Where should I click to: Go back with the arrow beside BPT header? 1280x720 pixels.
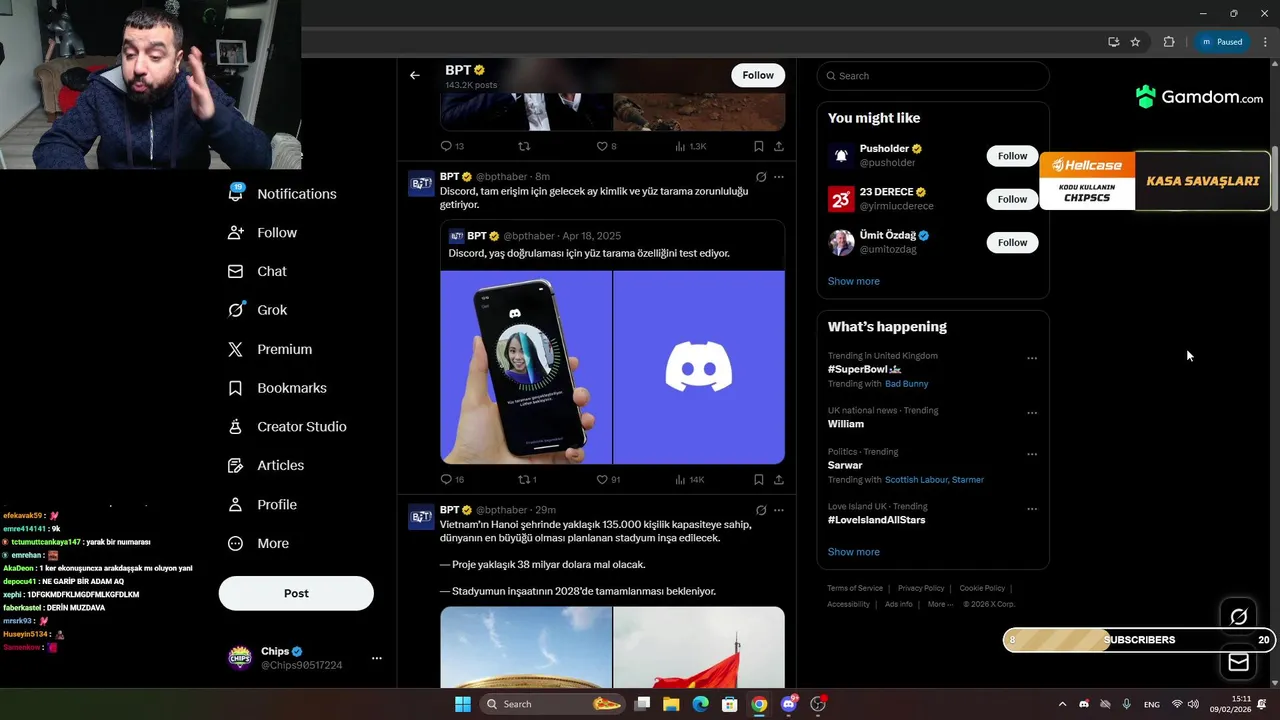(x=415, y=75)
